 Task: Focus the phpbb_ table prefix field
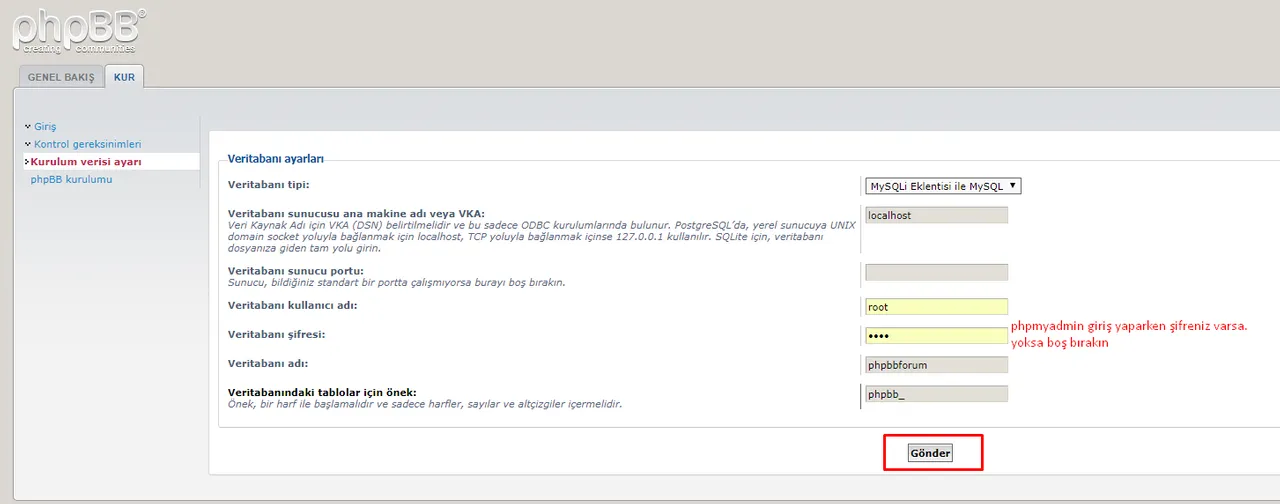pos(936,394)
